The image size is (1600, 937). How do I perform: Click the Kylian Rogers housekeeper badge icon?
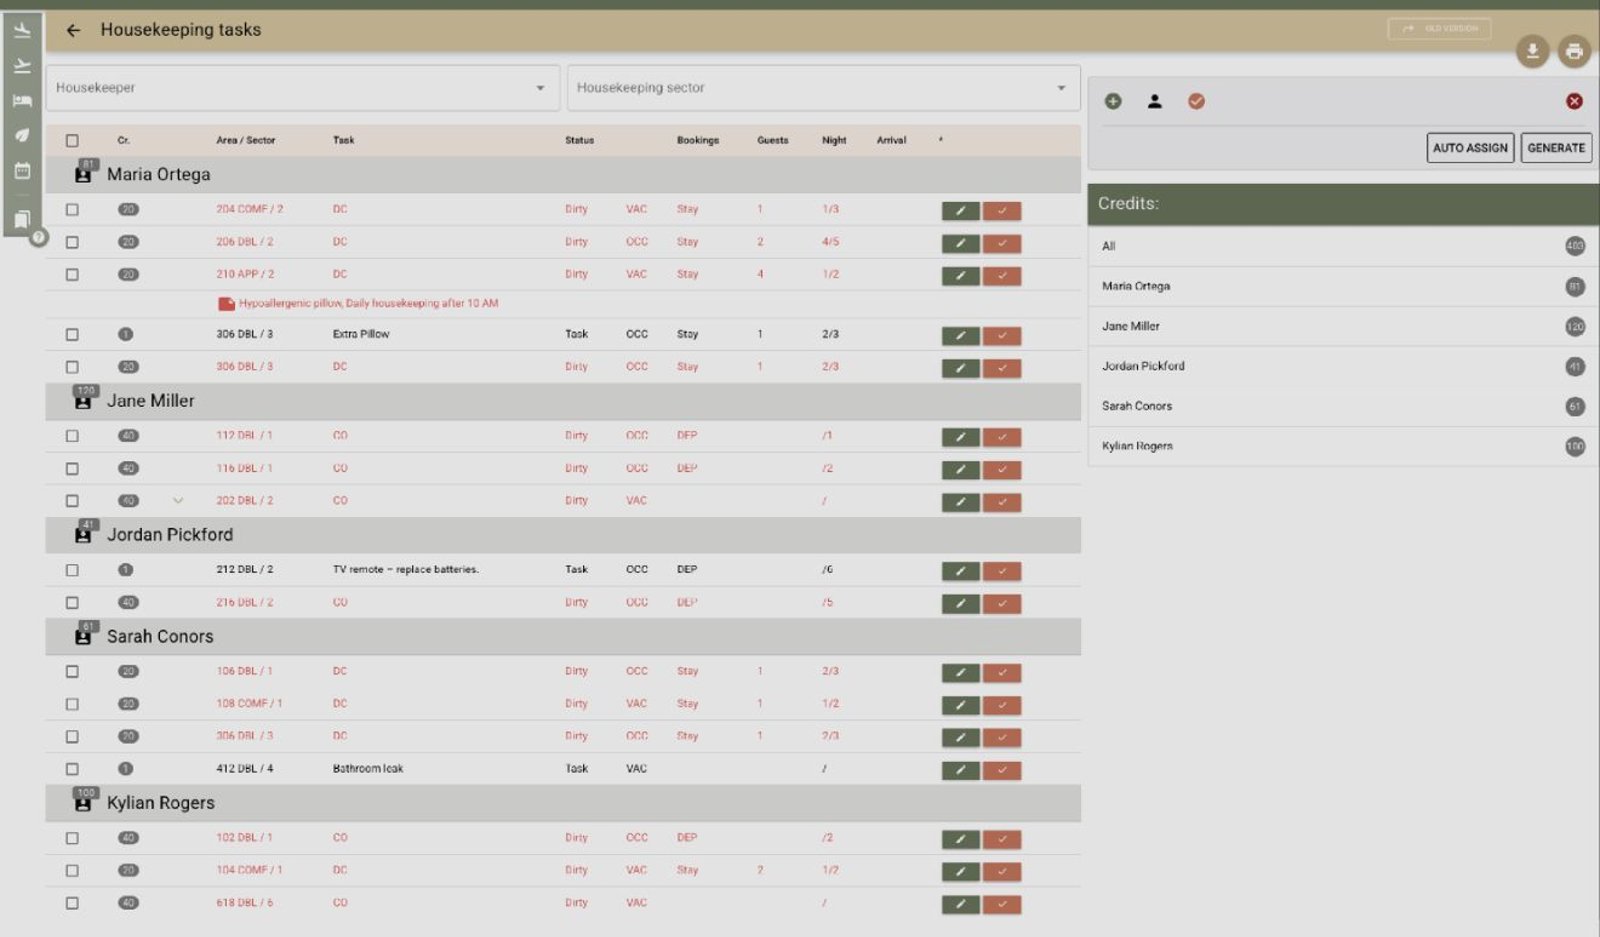(x=83, y=802)
